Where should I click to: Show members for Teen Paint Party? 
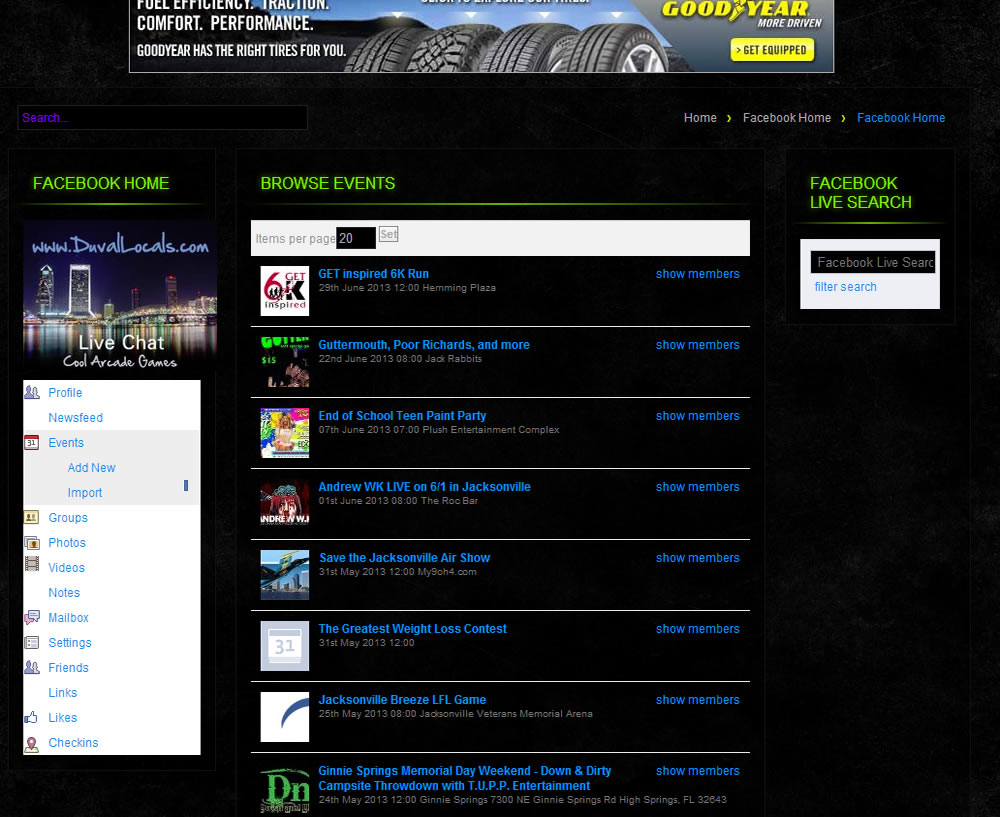tap(698, 416)
